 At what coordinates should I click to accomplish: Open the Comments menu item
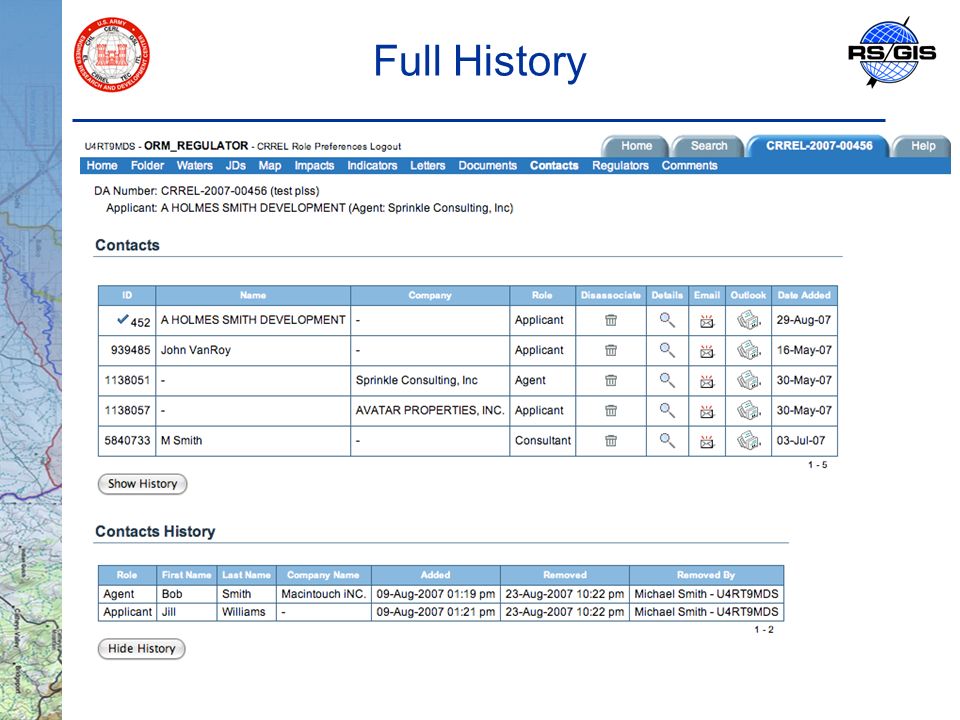pyautogui.click(x=689, y=165)
